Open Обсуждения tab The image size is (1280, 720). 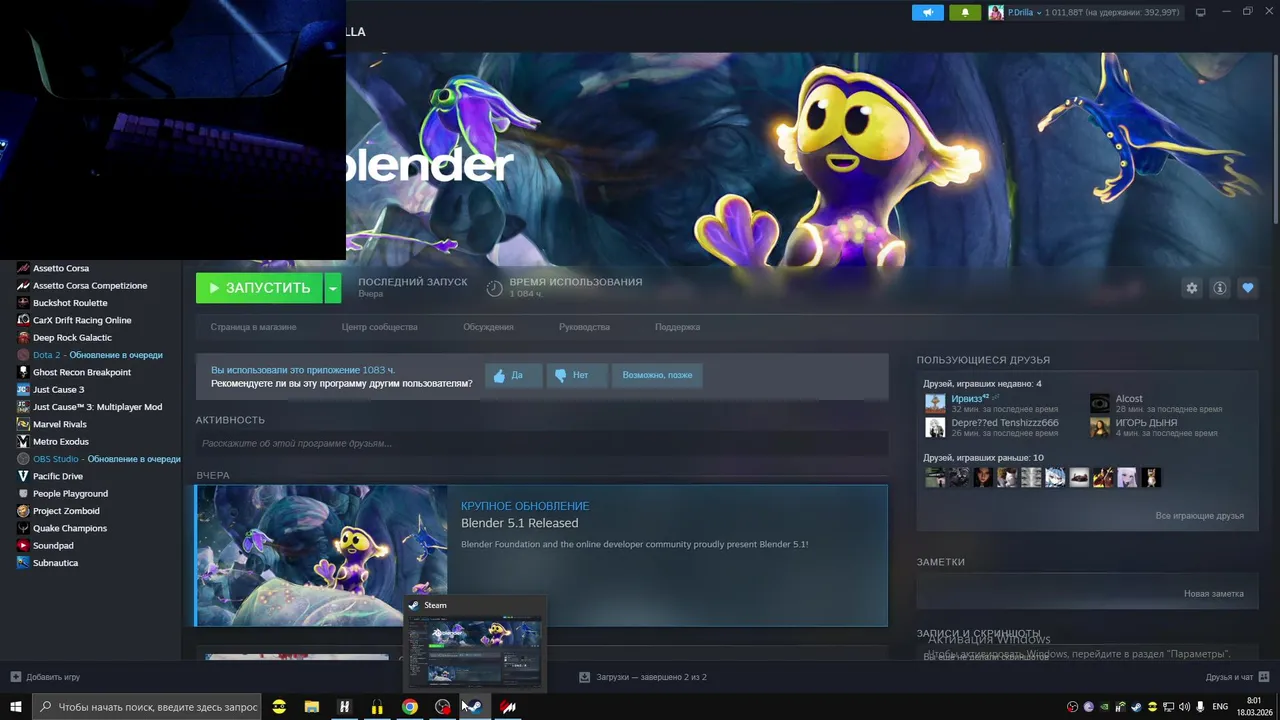click(488, 327)
